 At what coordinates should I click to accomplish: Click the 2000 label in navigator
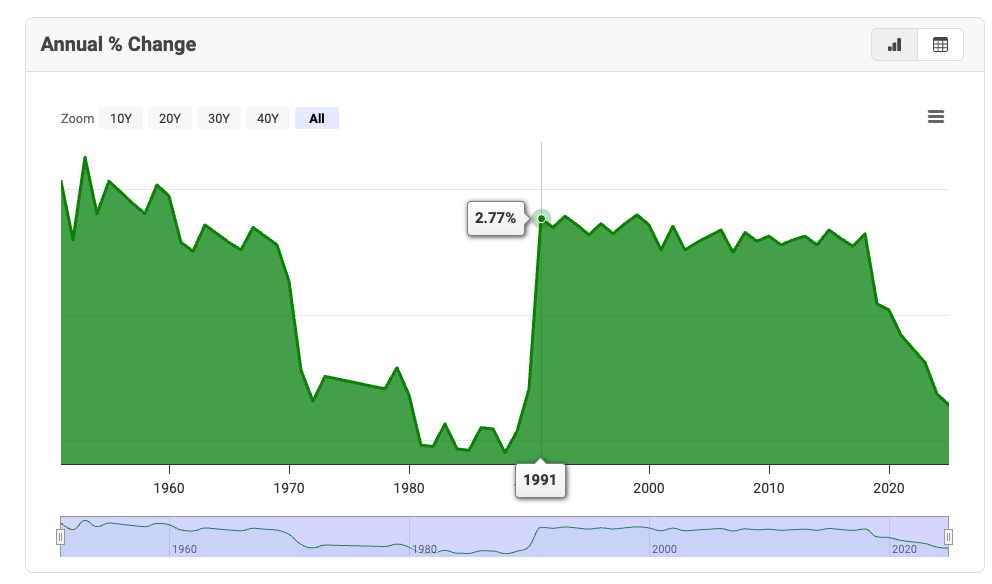click(664, 549)
